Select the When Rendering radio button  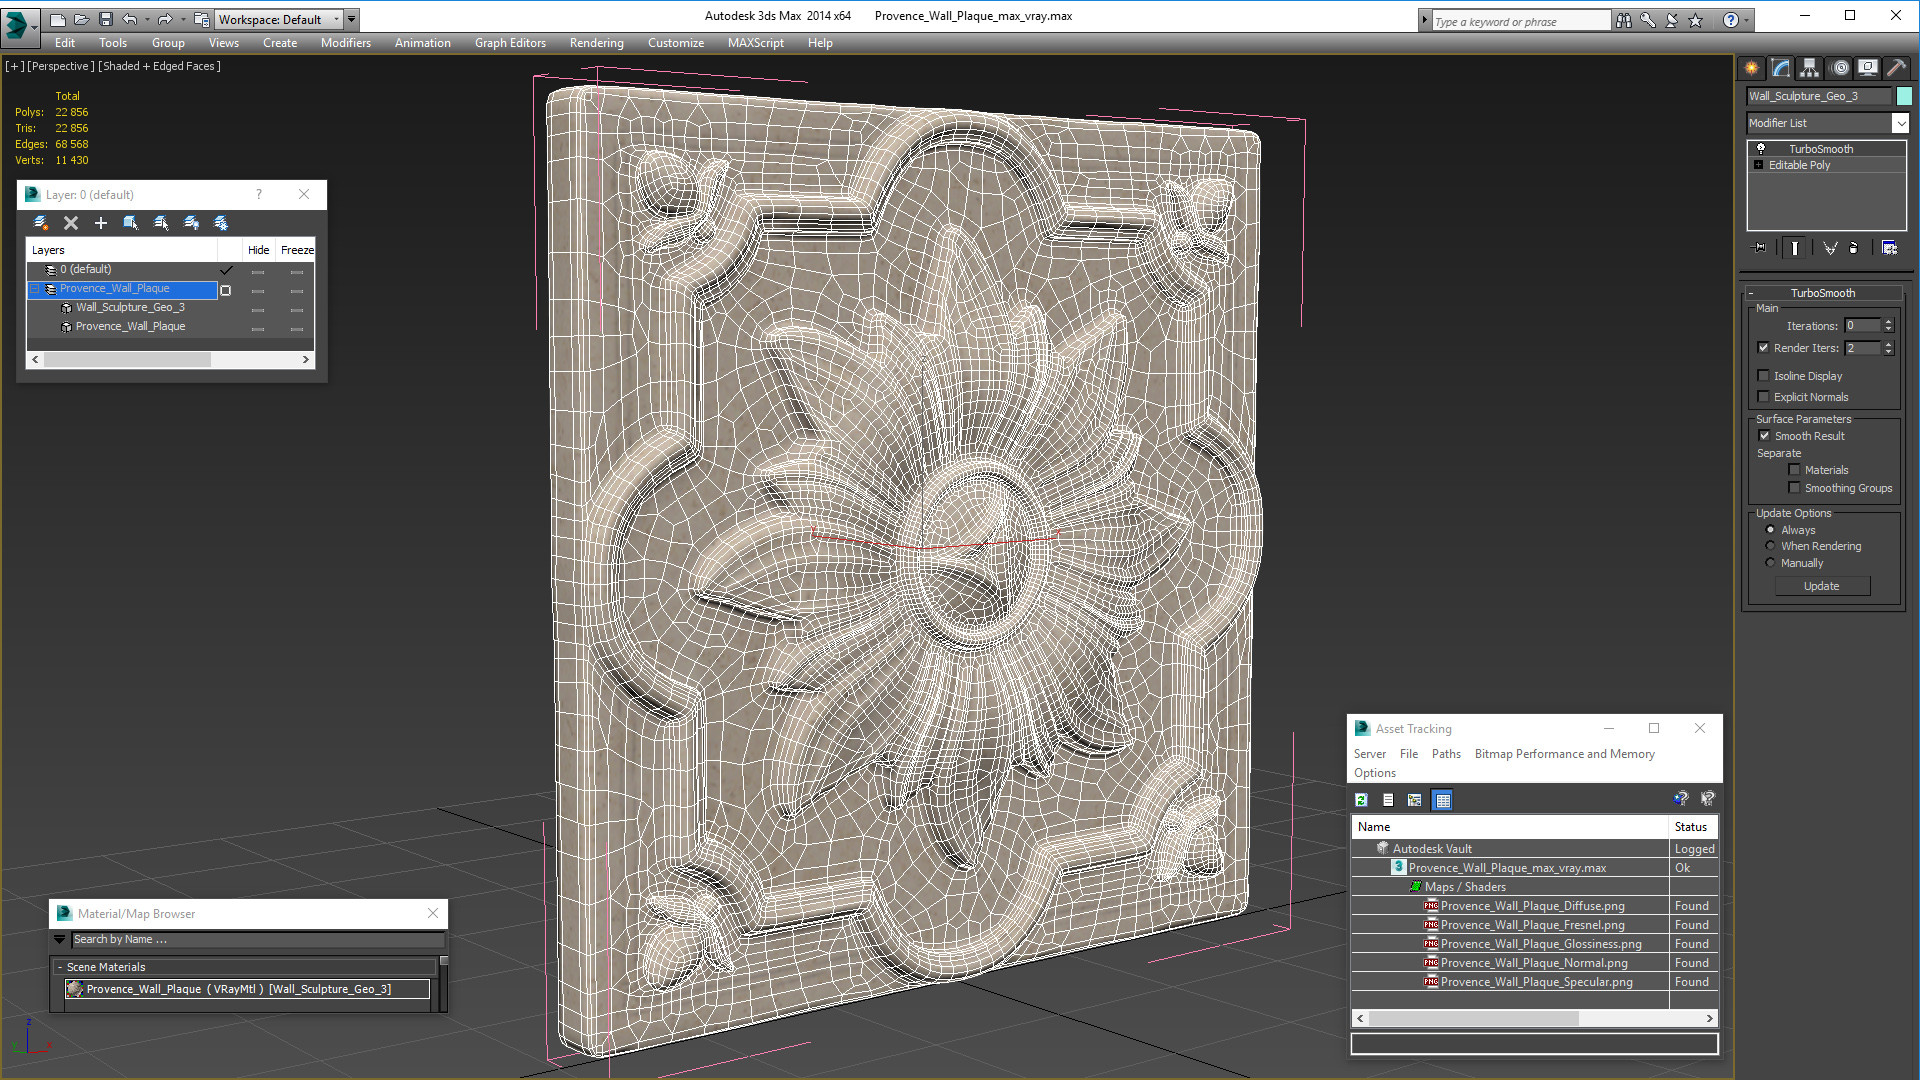1770,546
